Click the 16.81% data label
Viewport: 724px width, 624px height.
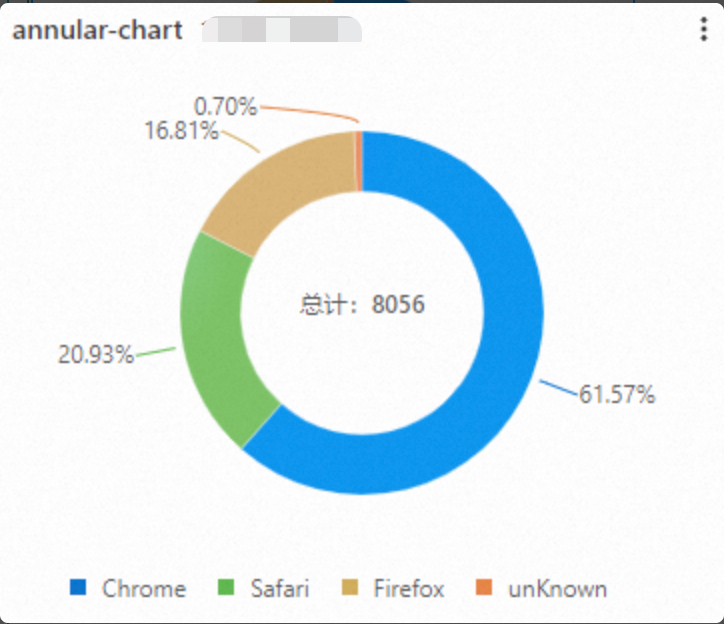181,130
